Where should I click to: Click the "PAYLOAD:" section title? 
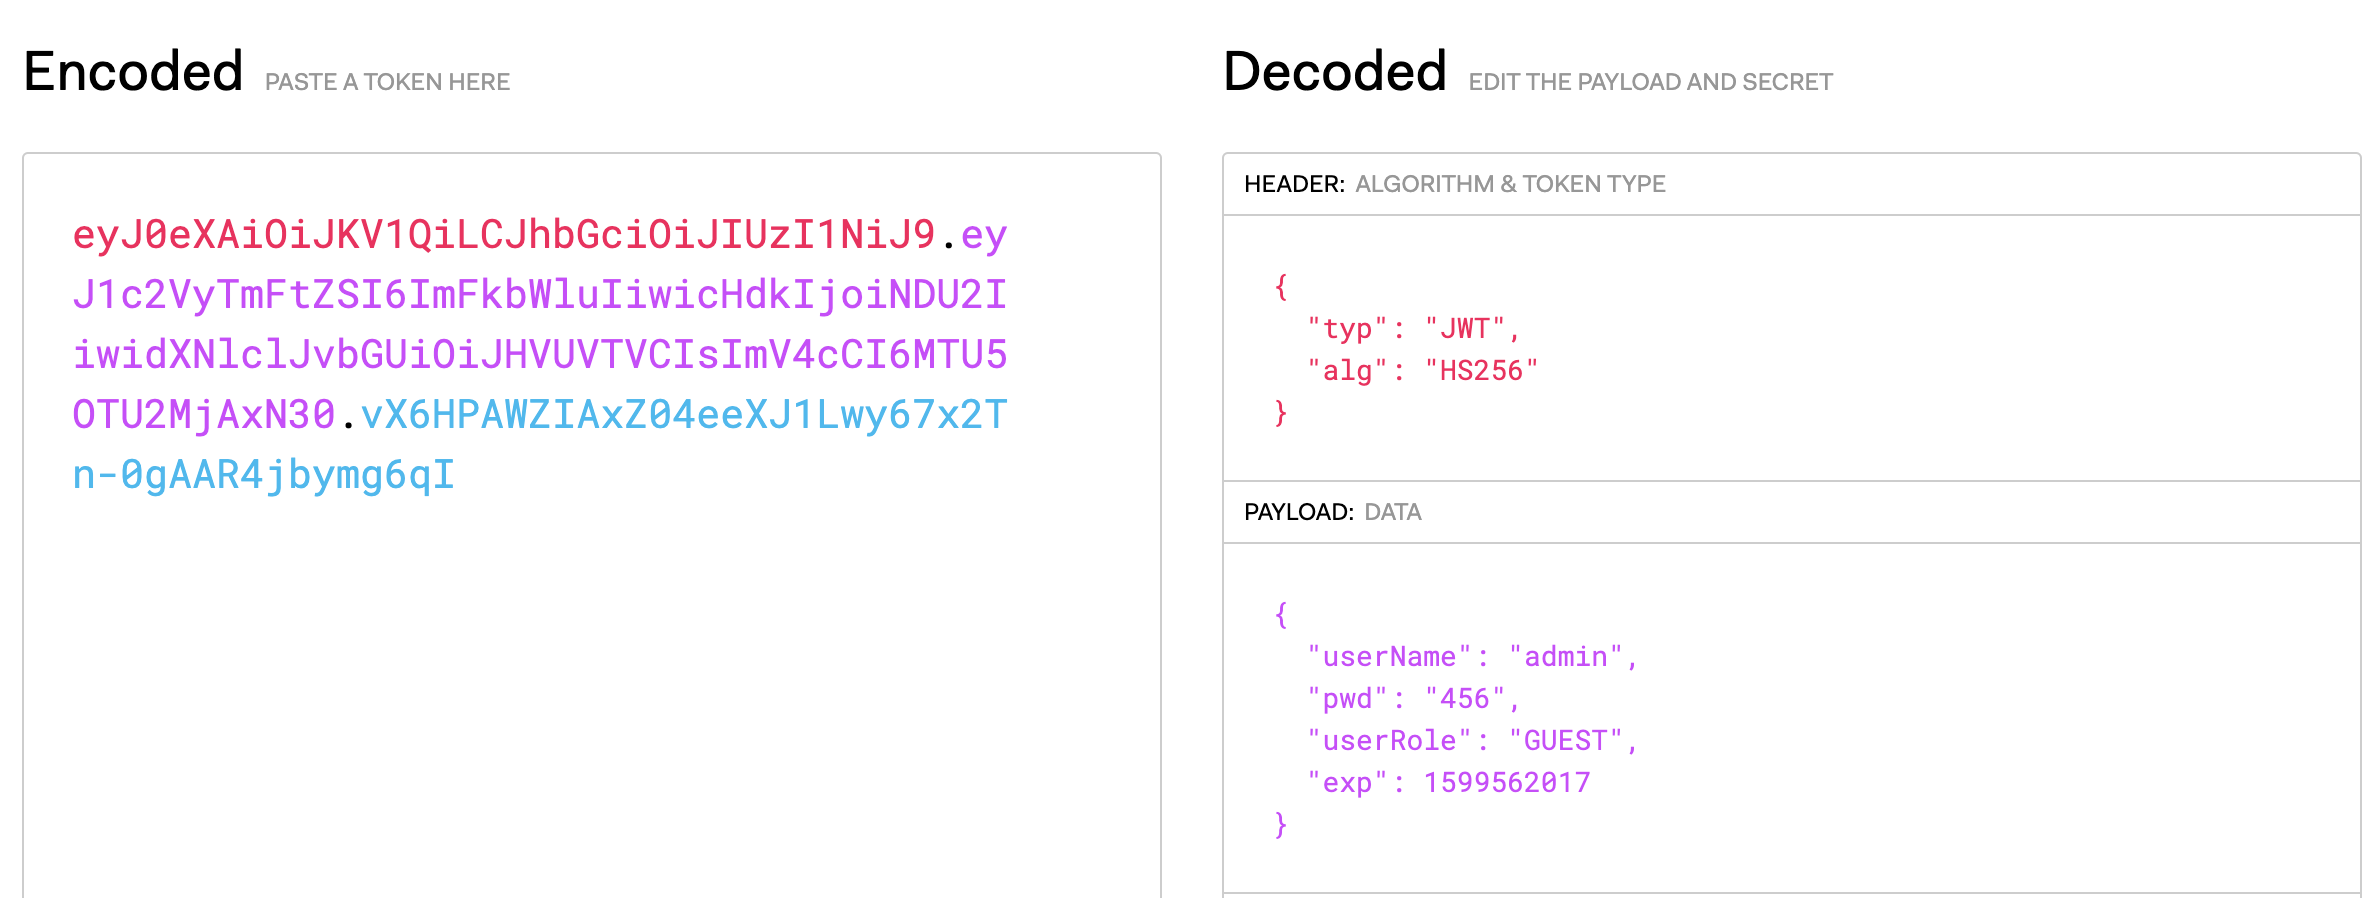pyautogui.click(x=1298, y=512)
